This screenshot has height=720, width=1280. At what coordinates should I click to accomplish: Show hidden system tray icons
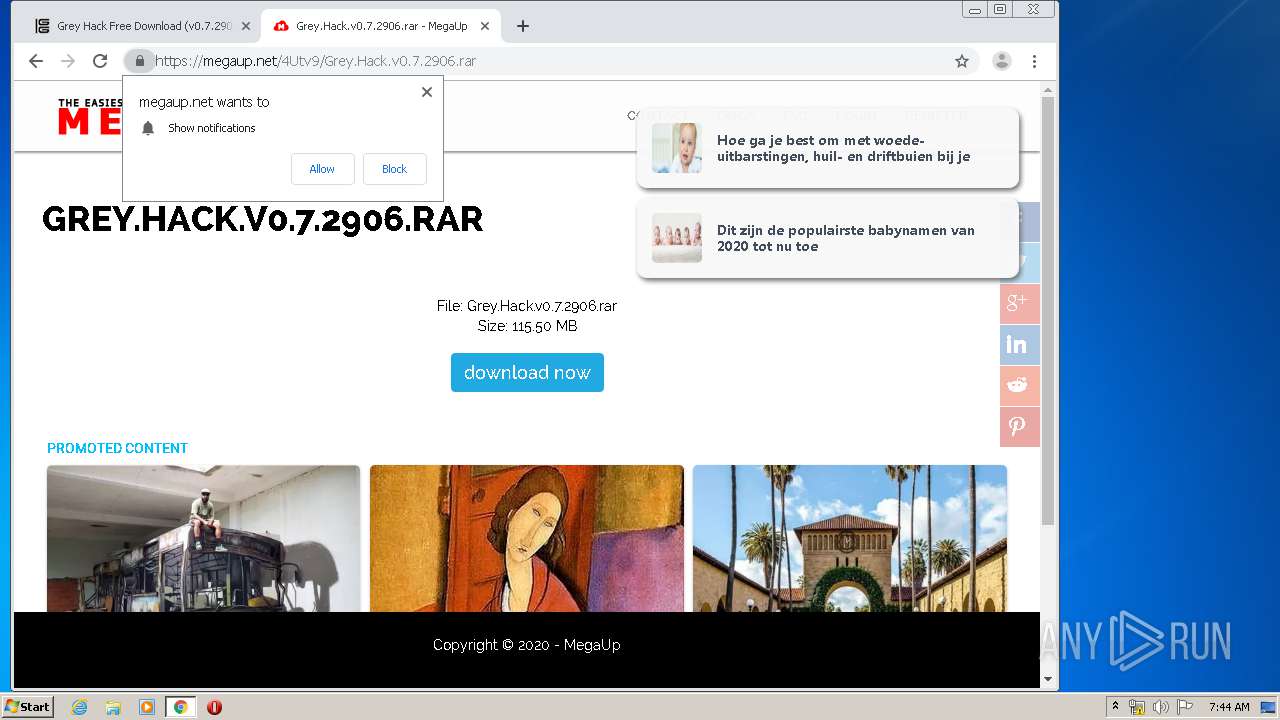click(1115, 707)
